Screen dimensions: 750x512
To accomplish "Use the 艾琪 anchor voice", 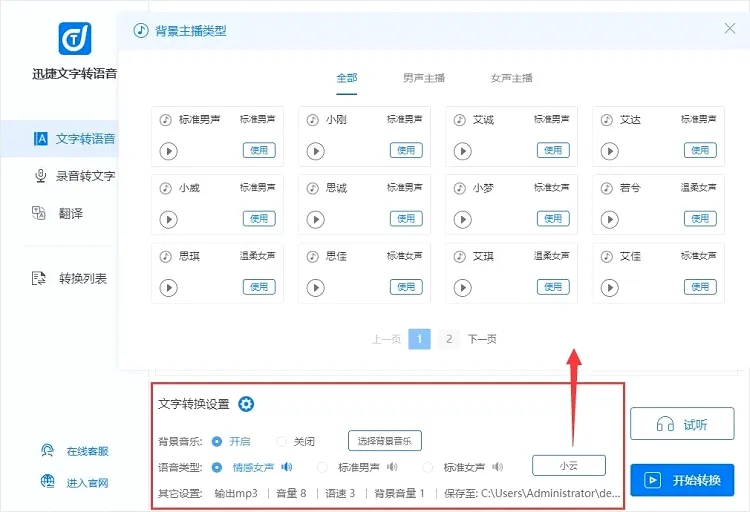I will [x=553, y=287].
